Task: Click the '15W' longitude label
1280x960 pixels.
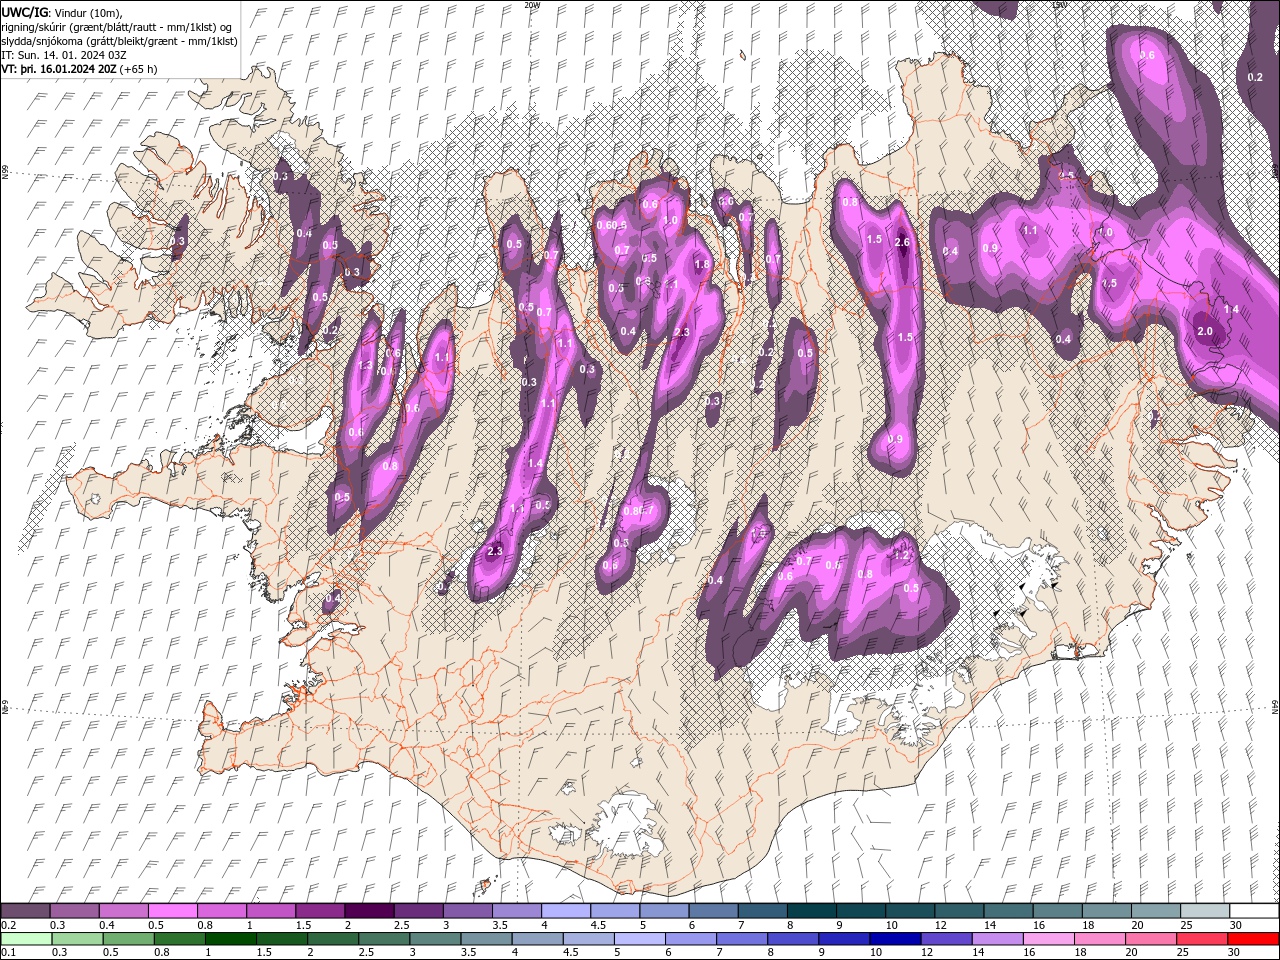Action: tap(1059, 5)
